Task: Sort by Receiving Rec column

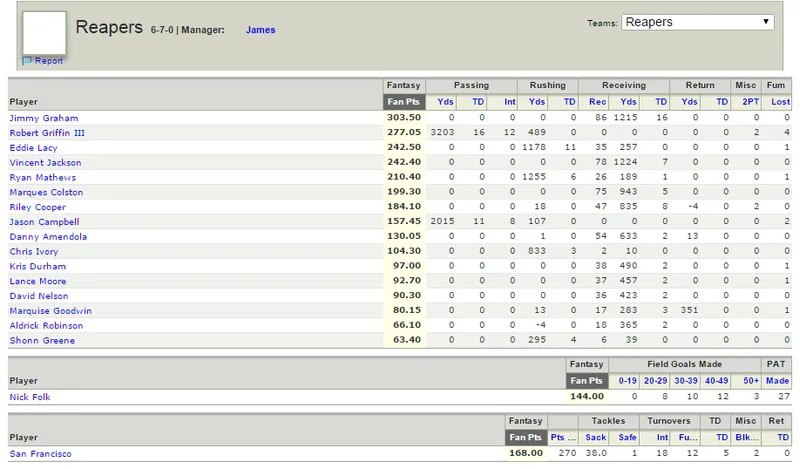Action: 597,102
